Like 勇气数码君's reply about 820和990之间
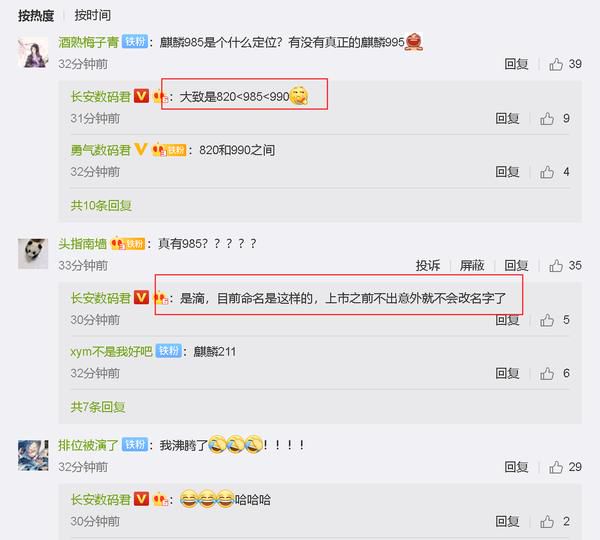 click(547, 172)
